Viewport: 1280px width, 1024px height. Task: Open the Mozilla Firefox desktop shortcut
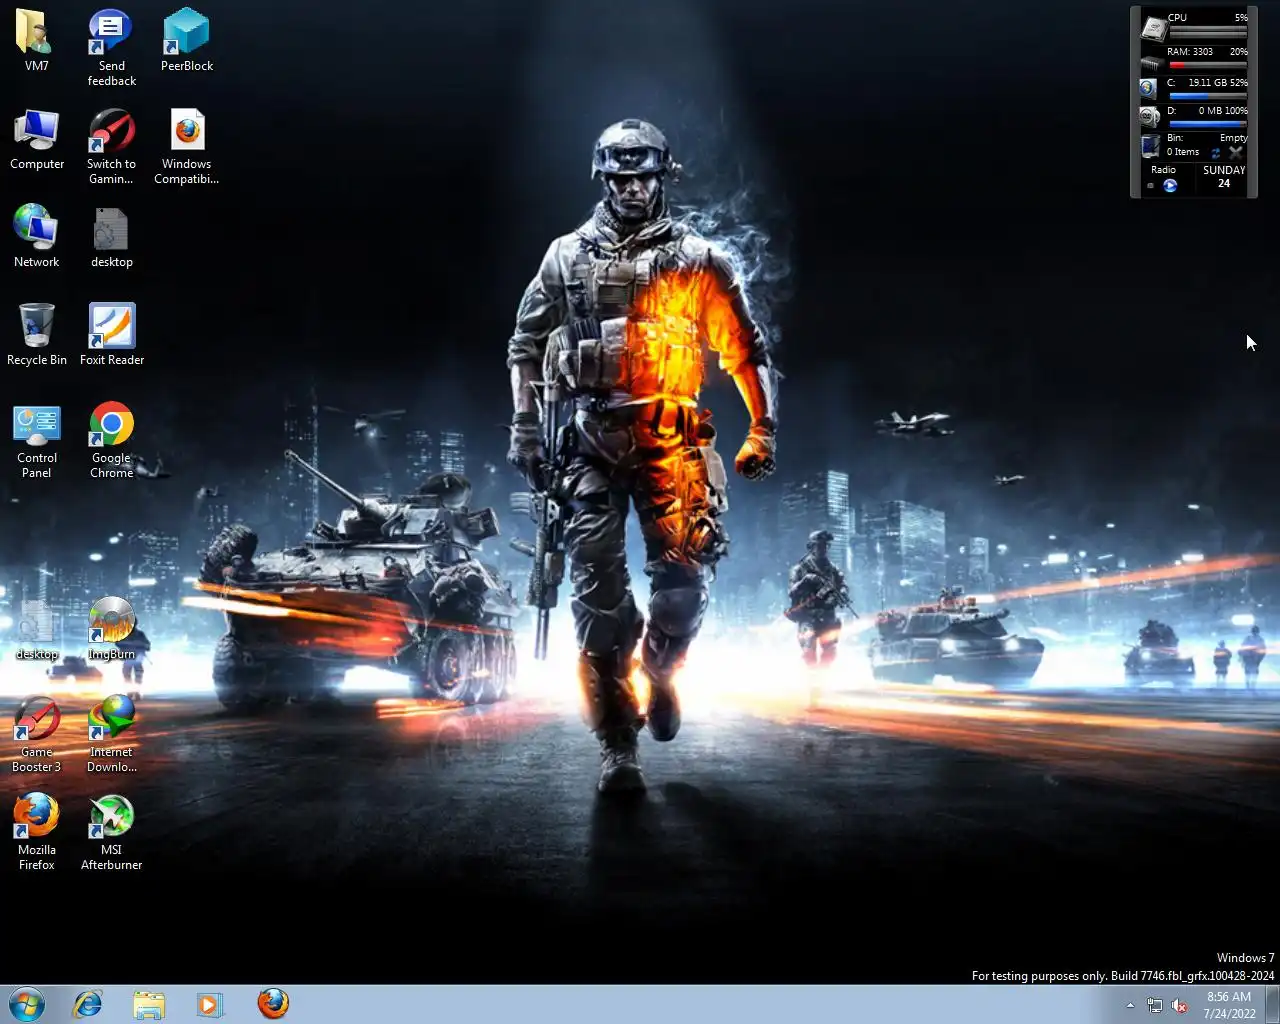37,833
